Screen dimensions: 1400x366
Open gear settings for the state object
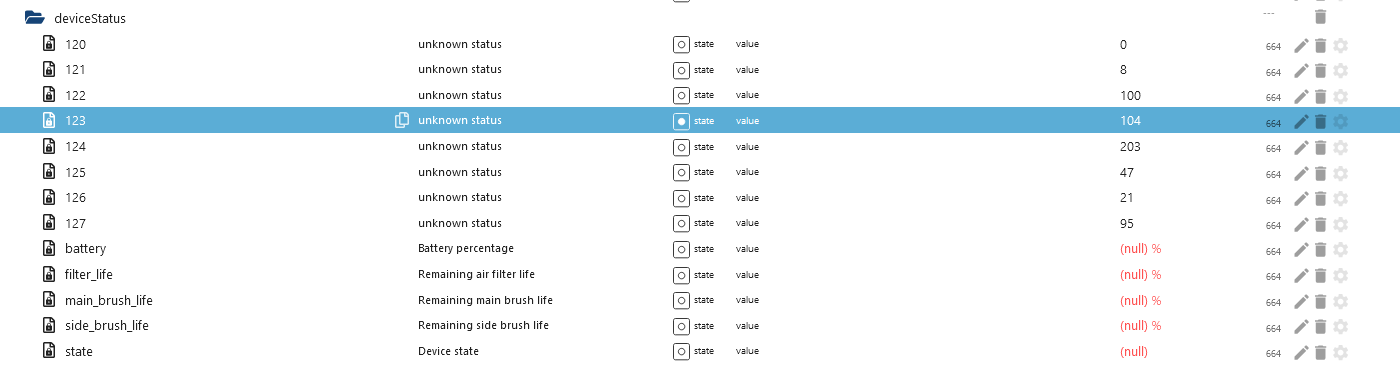(1340, 352)
